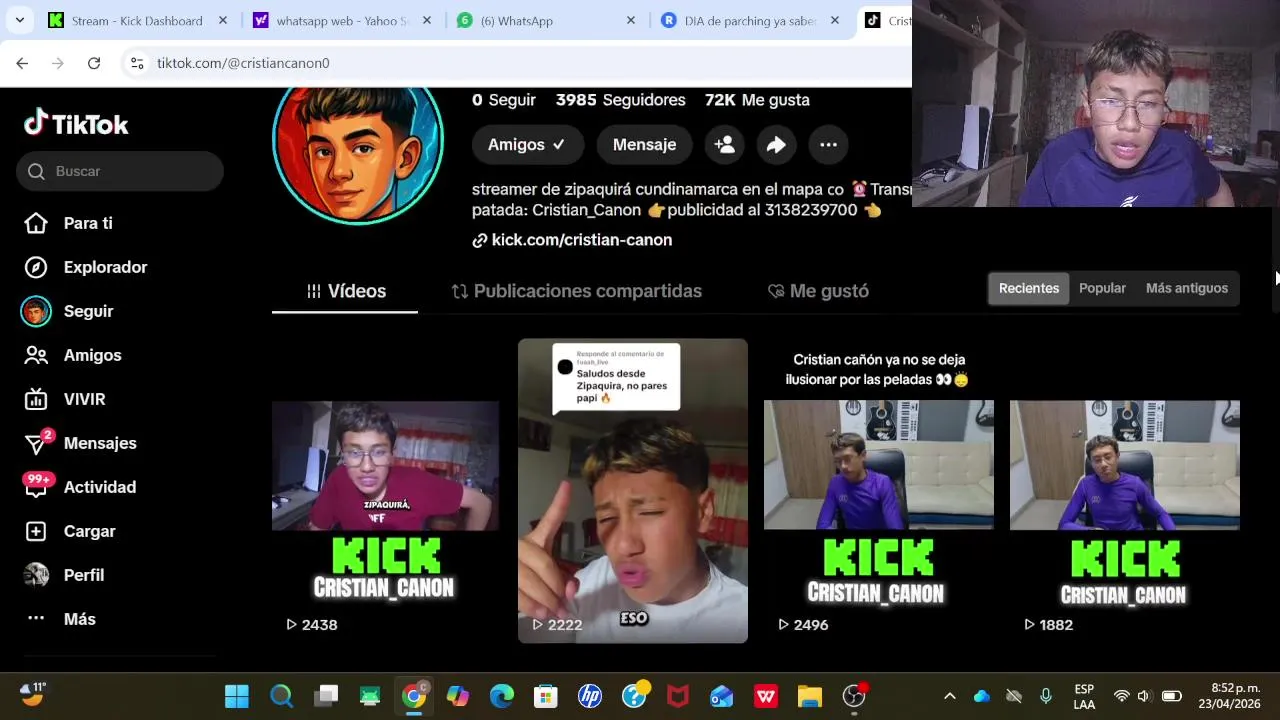Select the Popular sort option

pos(1102,288)
